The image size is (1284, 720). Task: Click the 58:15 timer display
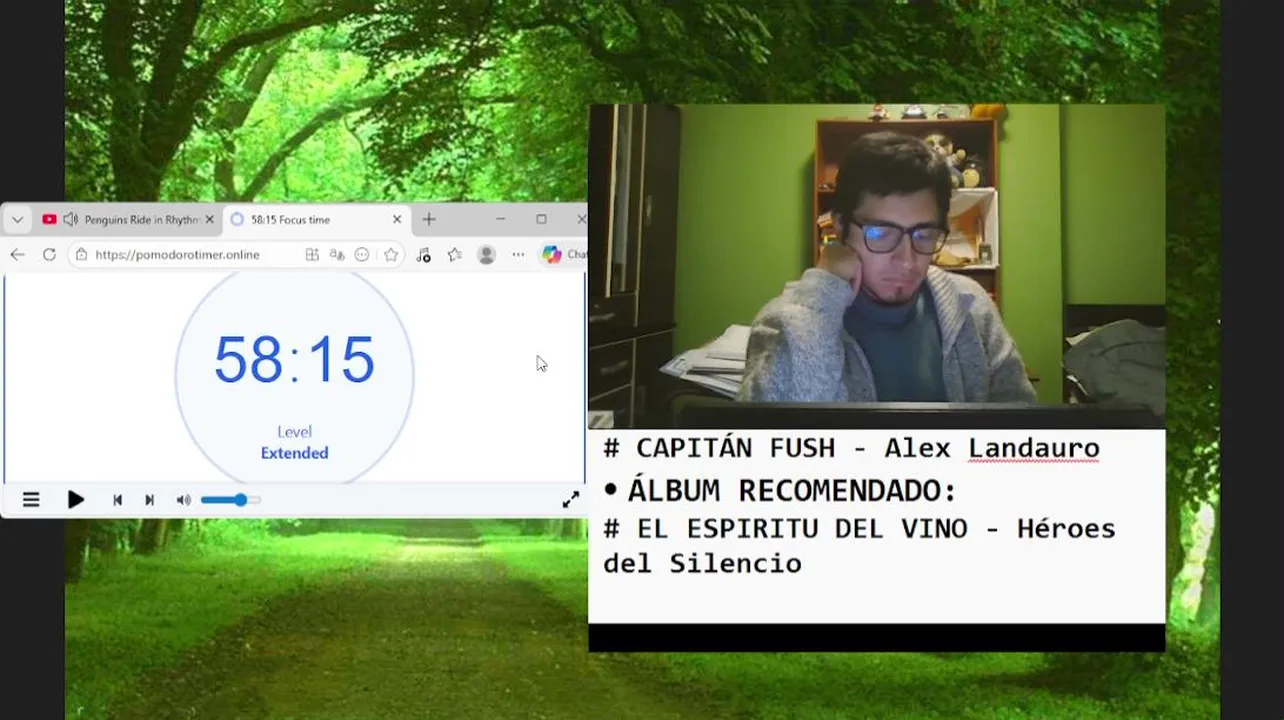click(x=294, y=360)
